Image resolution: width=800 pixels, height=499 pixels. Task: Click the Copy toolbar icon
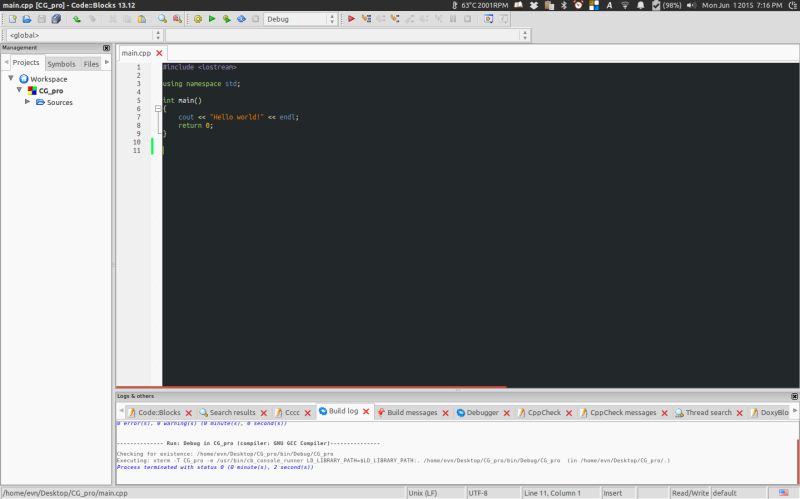pos(127,19)
